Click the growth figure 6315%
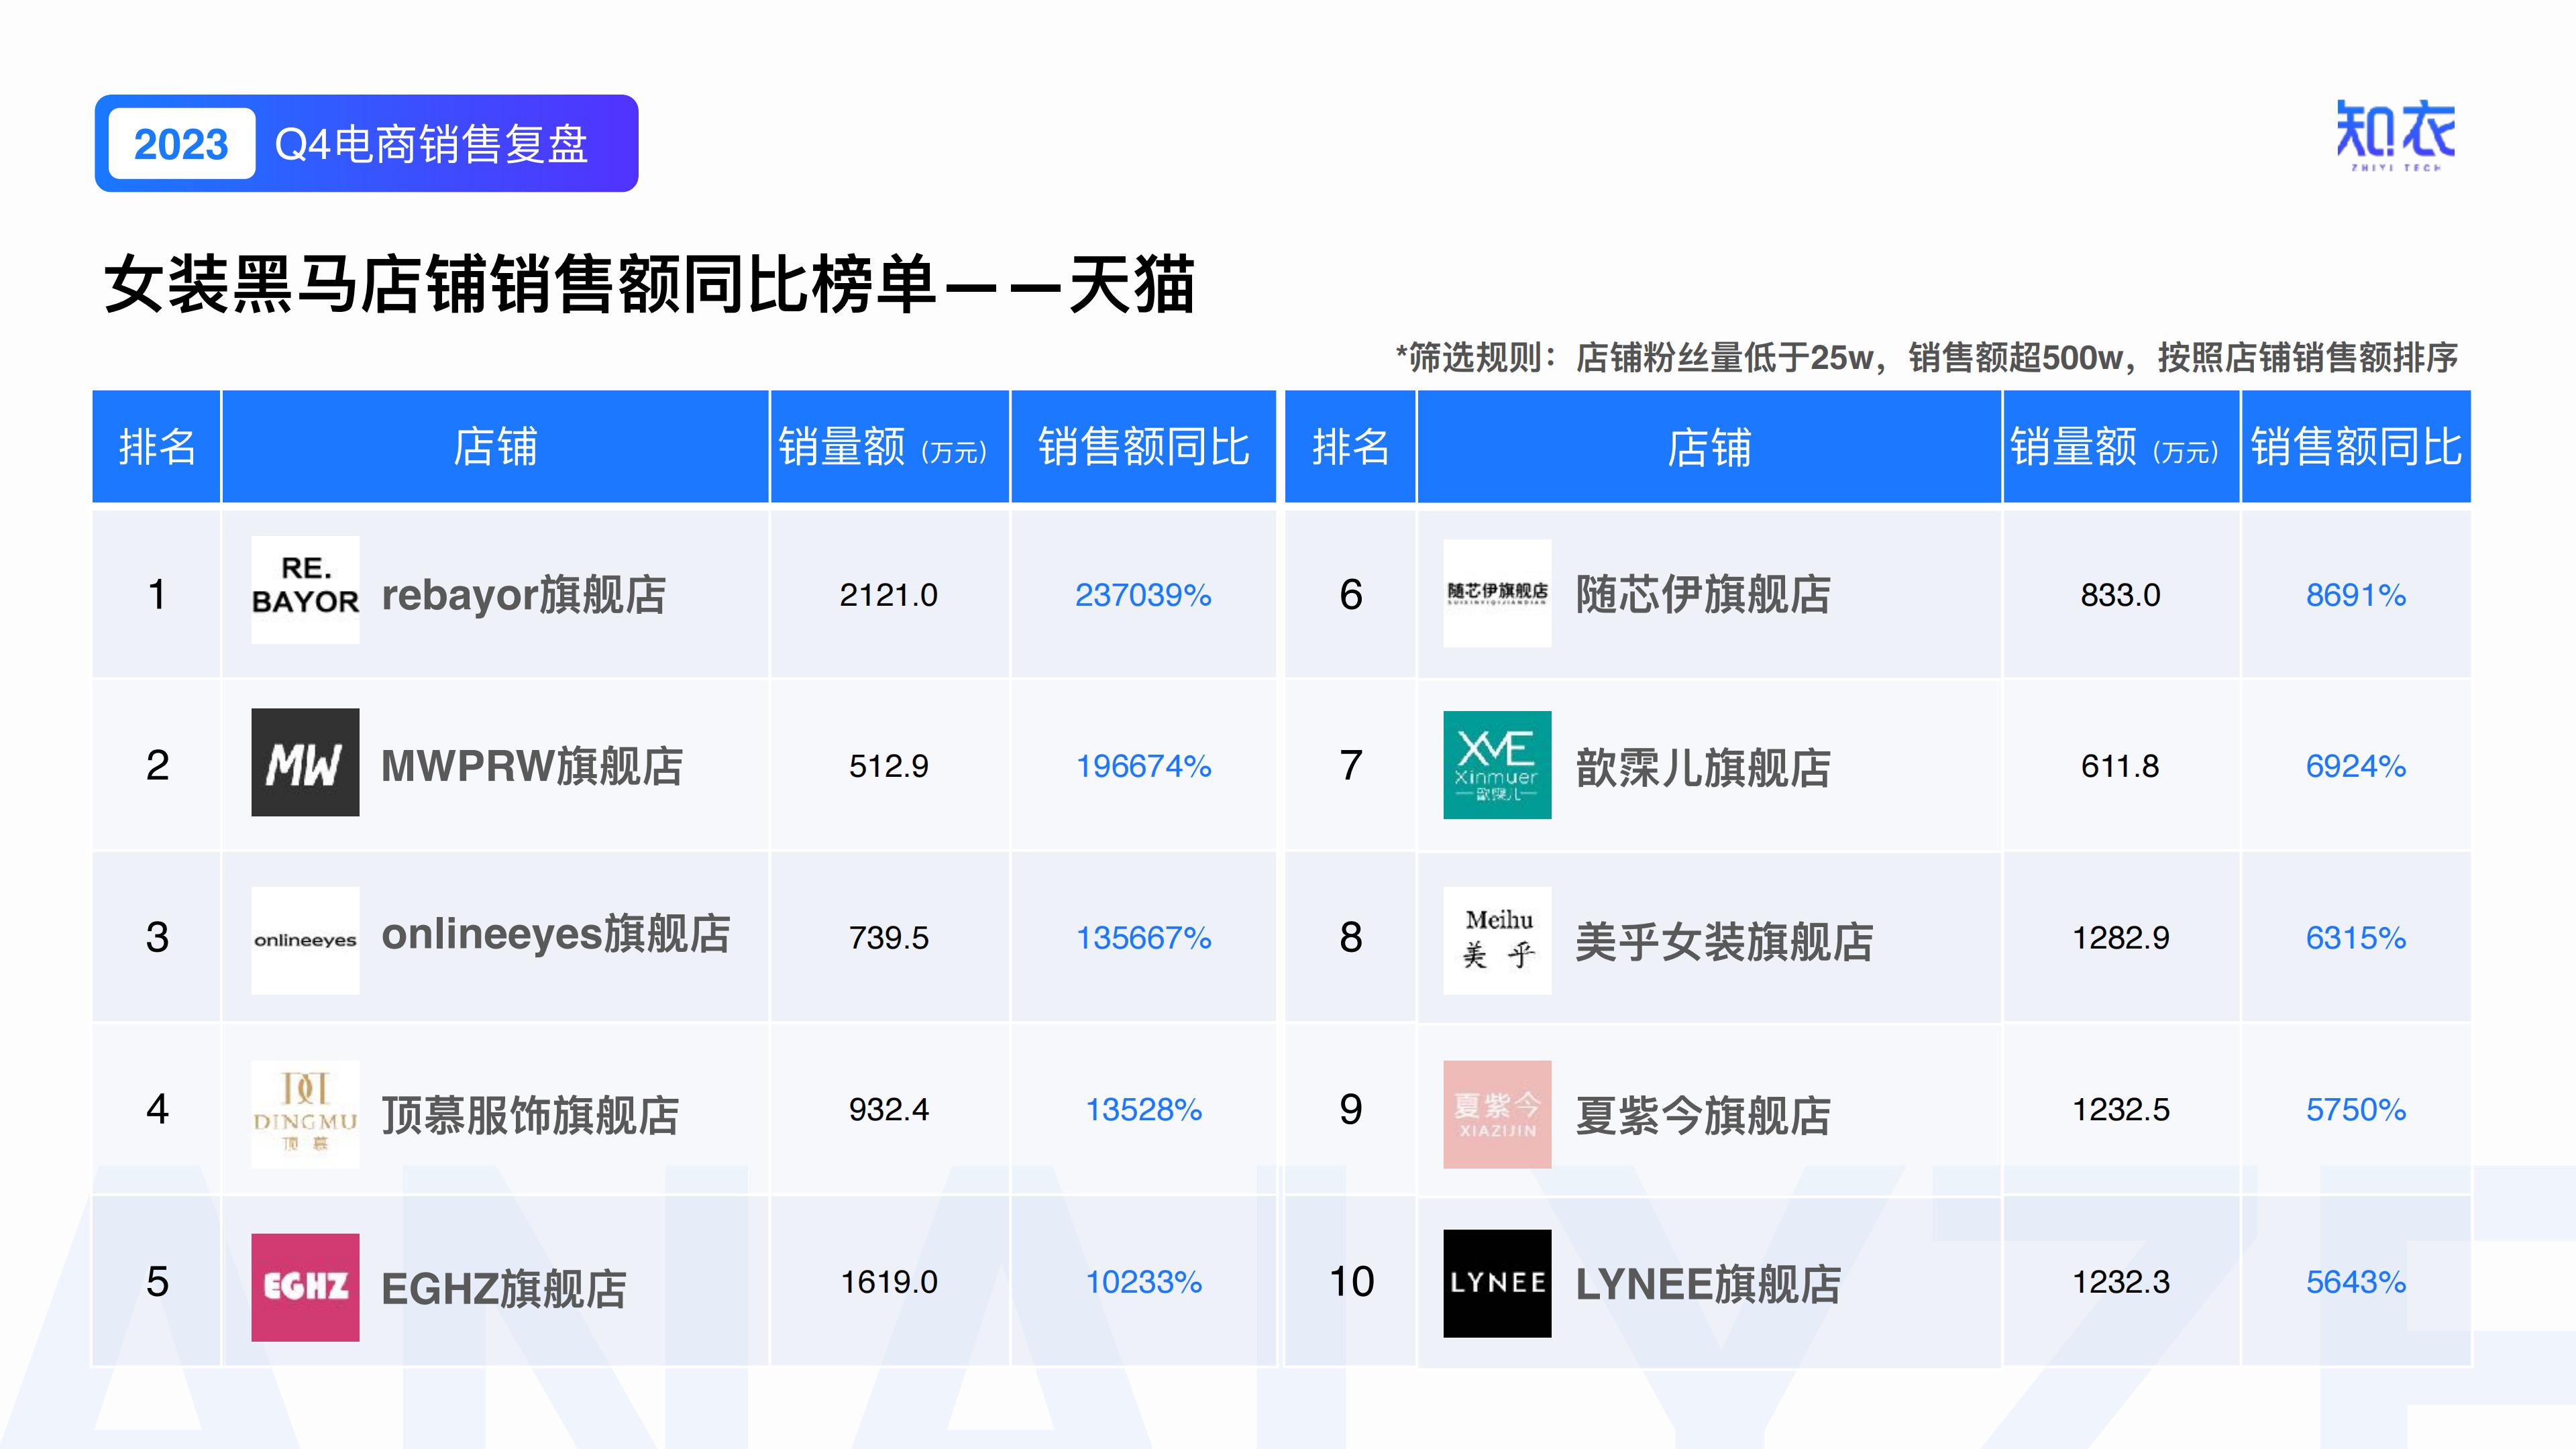The image size is (2576, 1449). pos(2356,938)
